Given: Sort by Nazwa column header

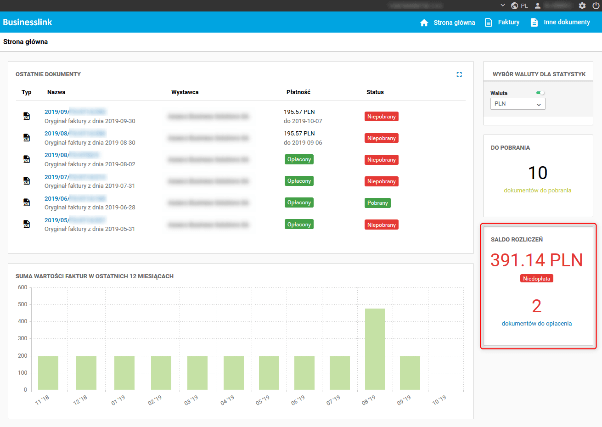Looking at the screenshot, I should (x=56, y=92).
